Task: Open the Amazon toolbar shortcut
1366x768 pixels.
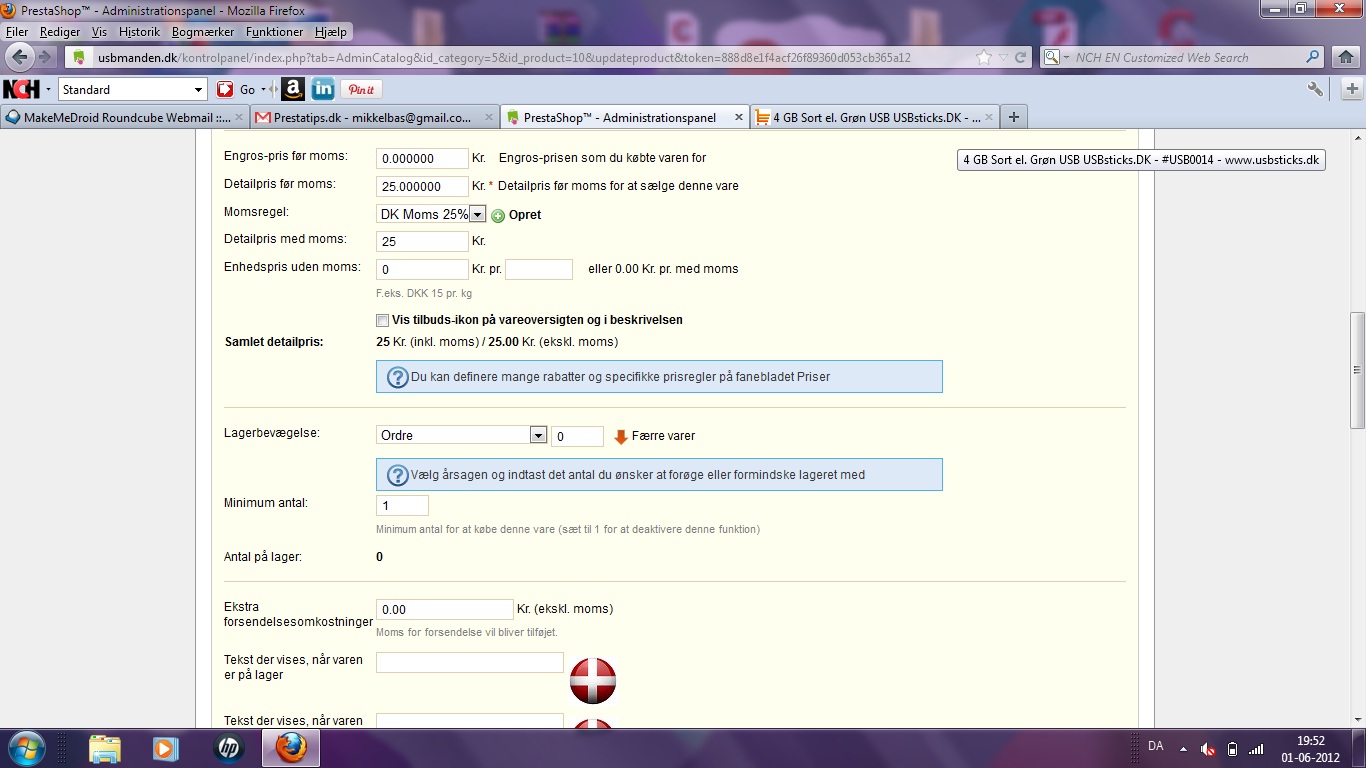Action: coord(292,89)
